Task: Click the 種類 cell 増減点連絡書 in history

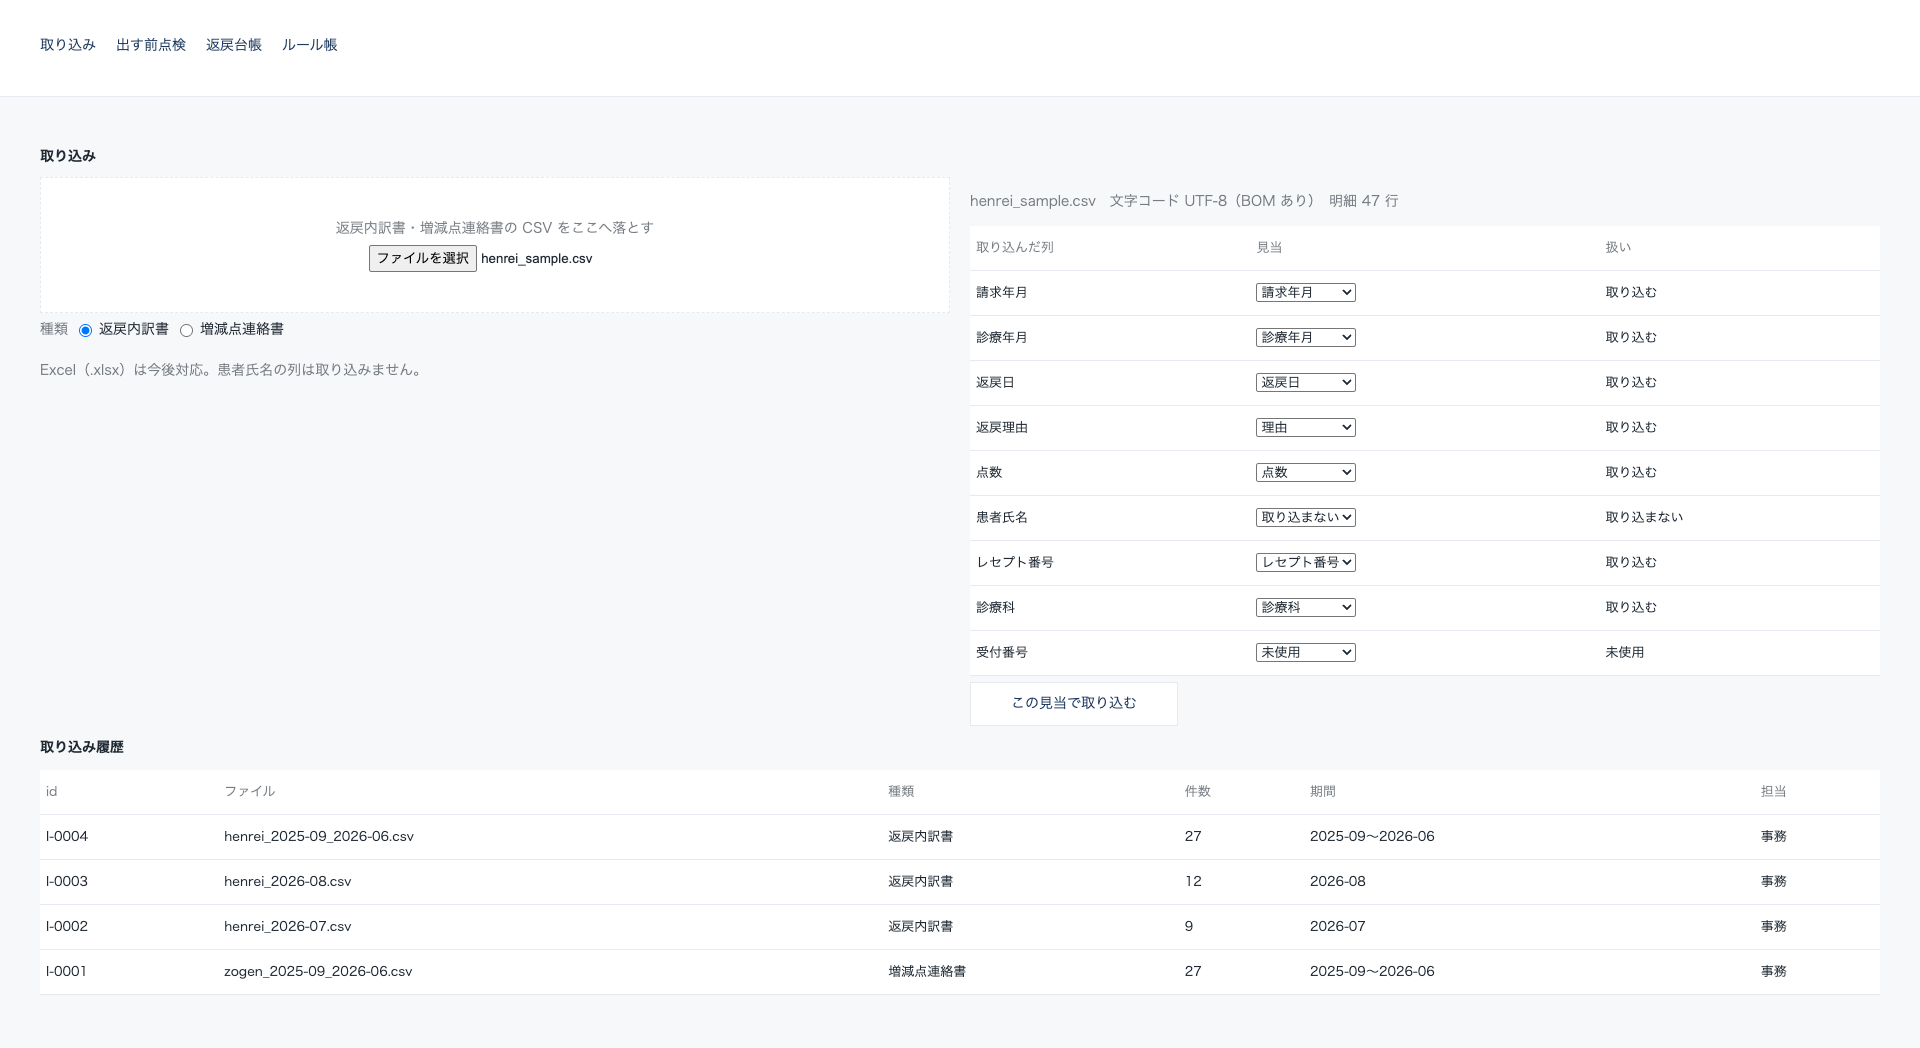Action: point(927,972)
